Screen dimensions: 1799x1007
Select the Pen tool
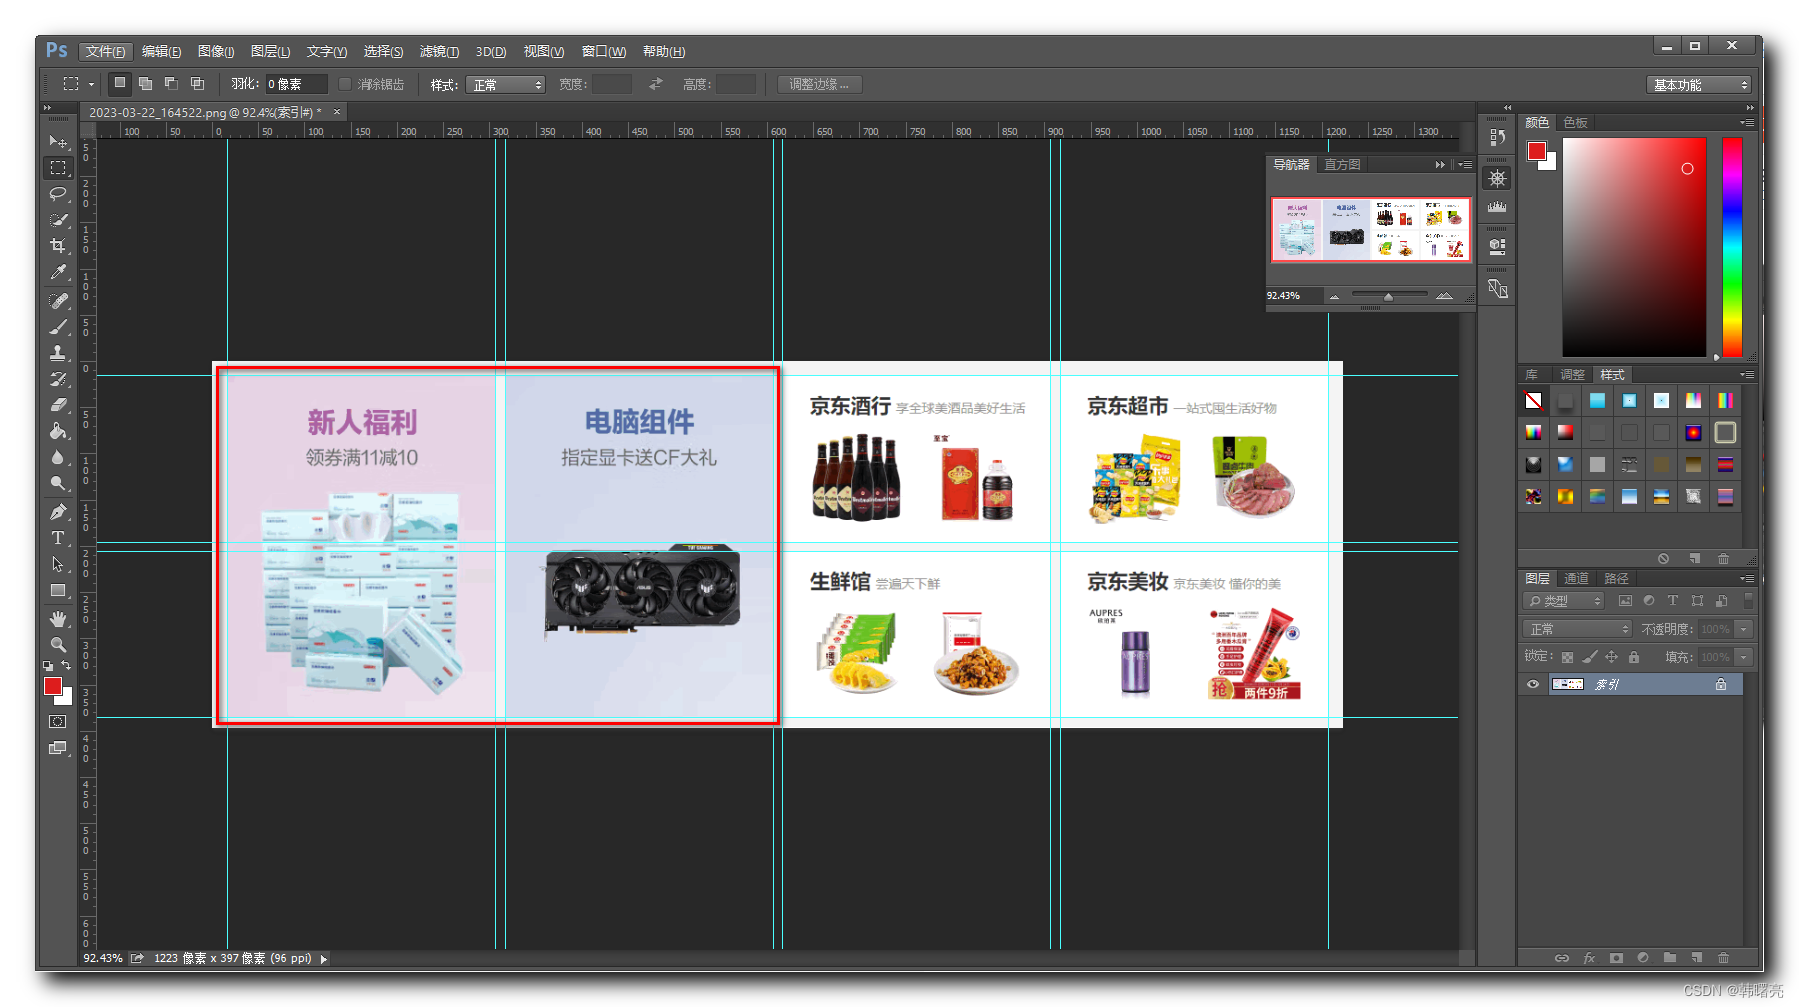tap(58, 511)
